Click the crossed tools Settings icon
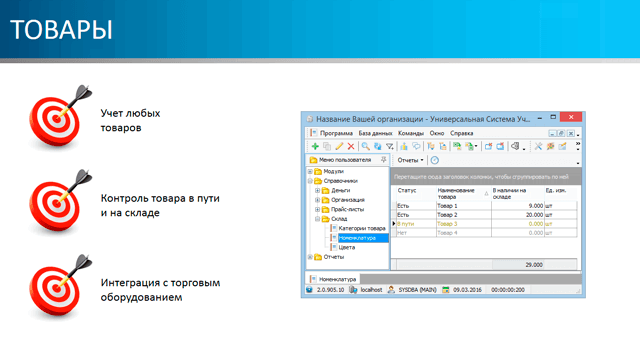 538,146
